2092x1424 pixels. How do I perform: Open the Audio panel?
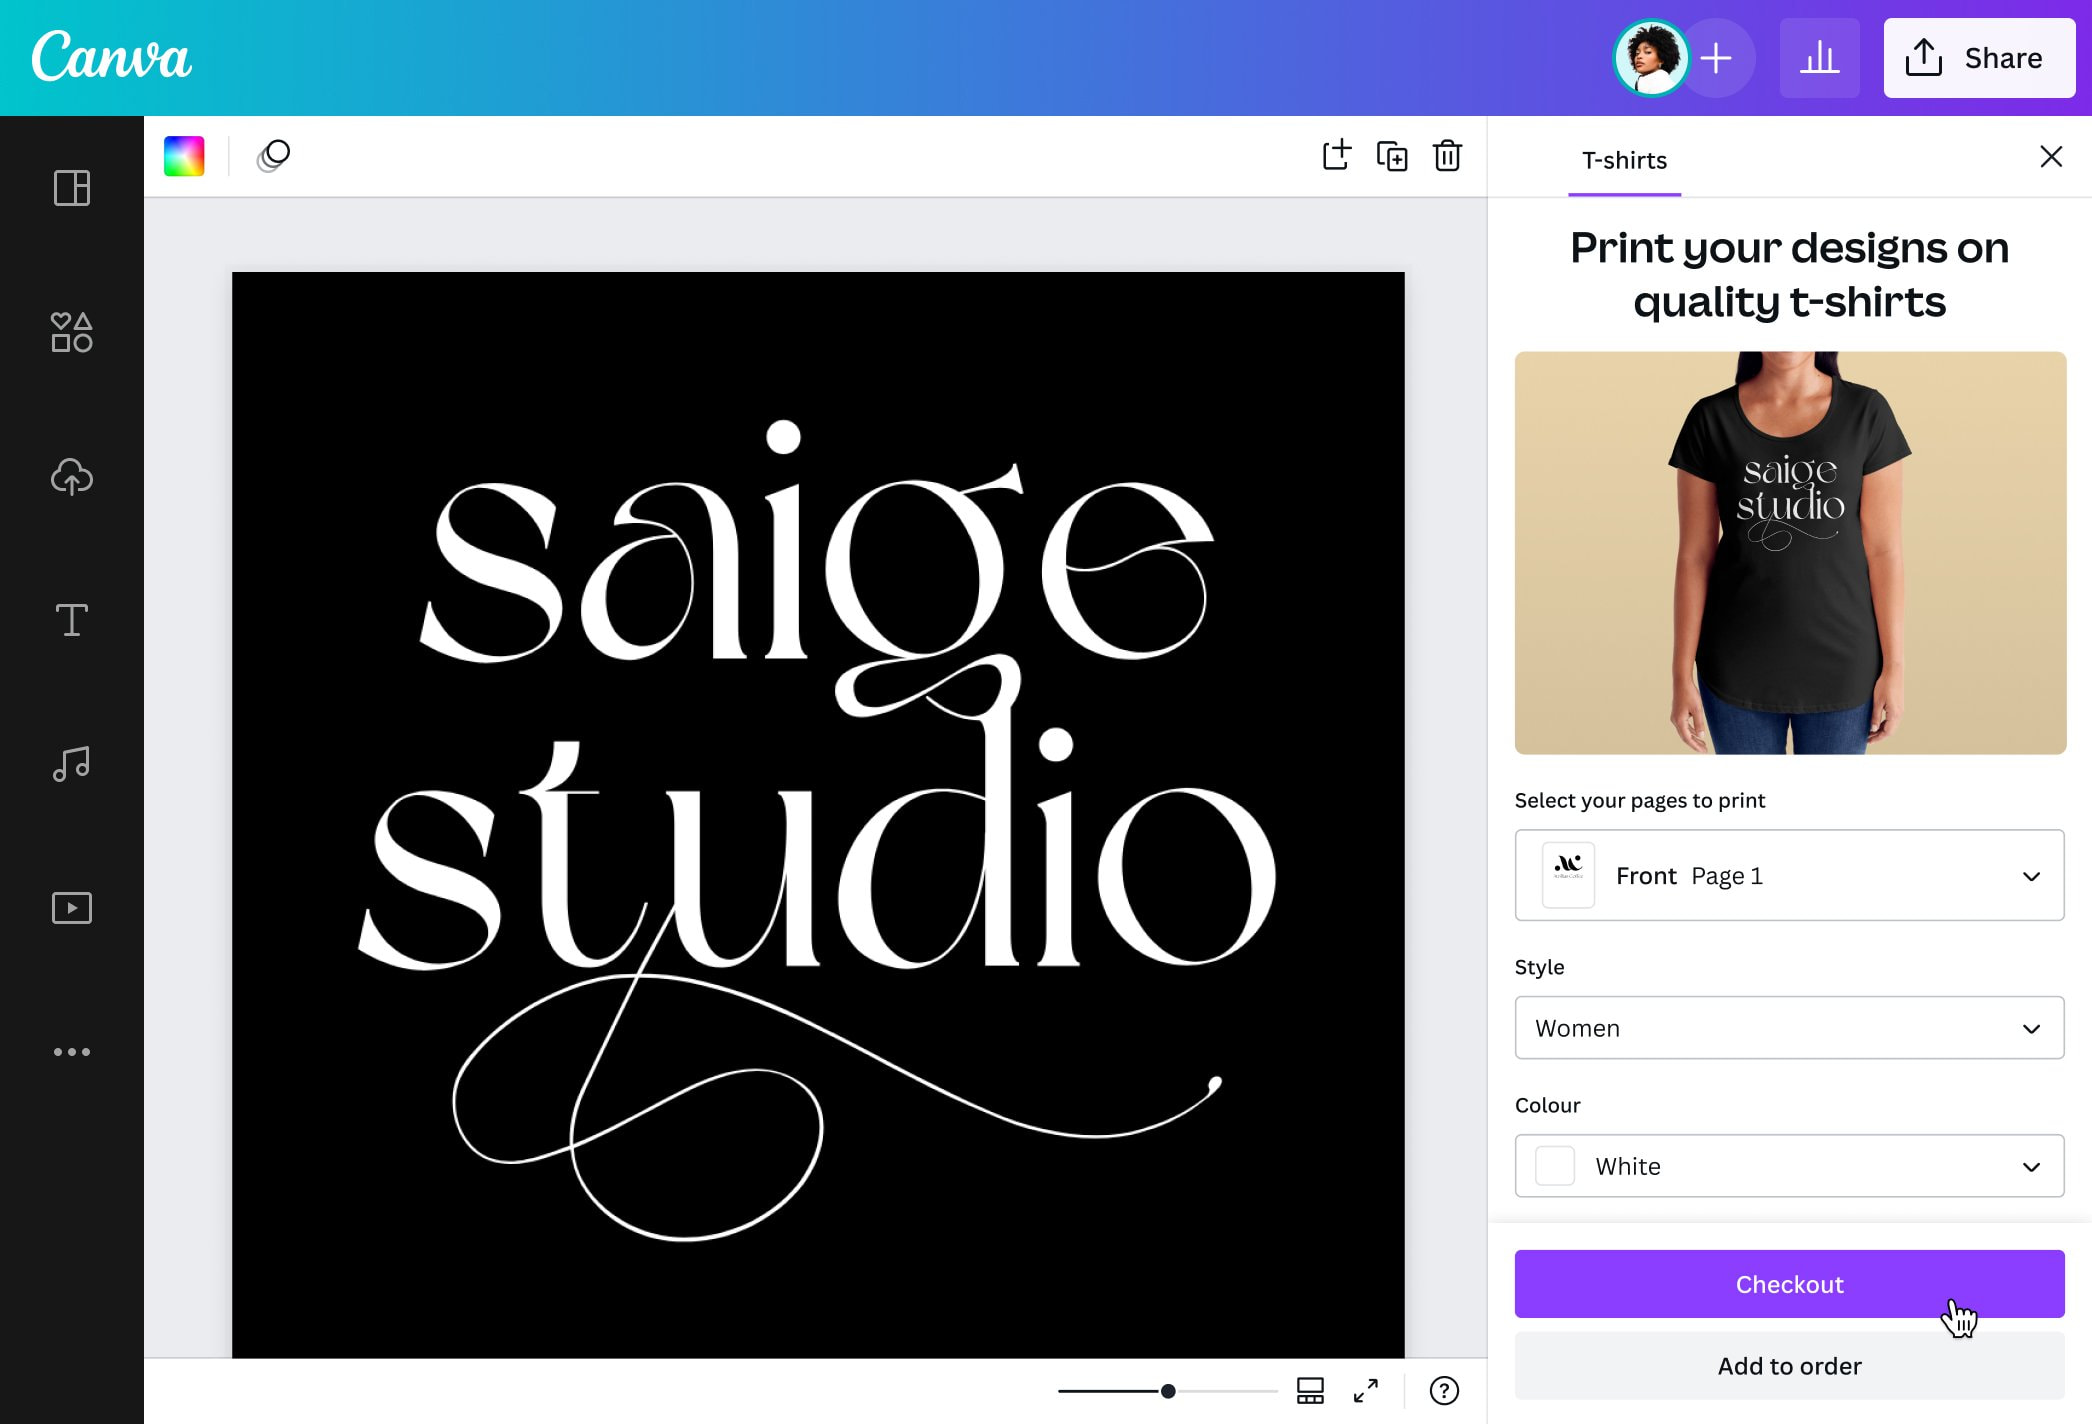click(71, 763)
